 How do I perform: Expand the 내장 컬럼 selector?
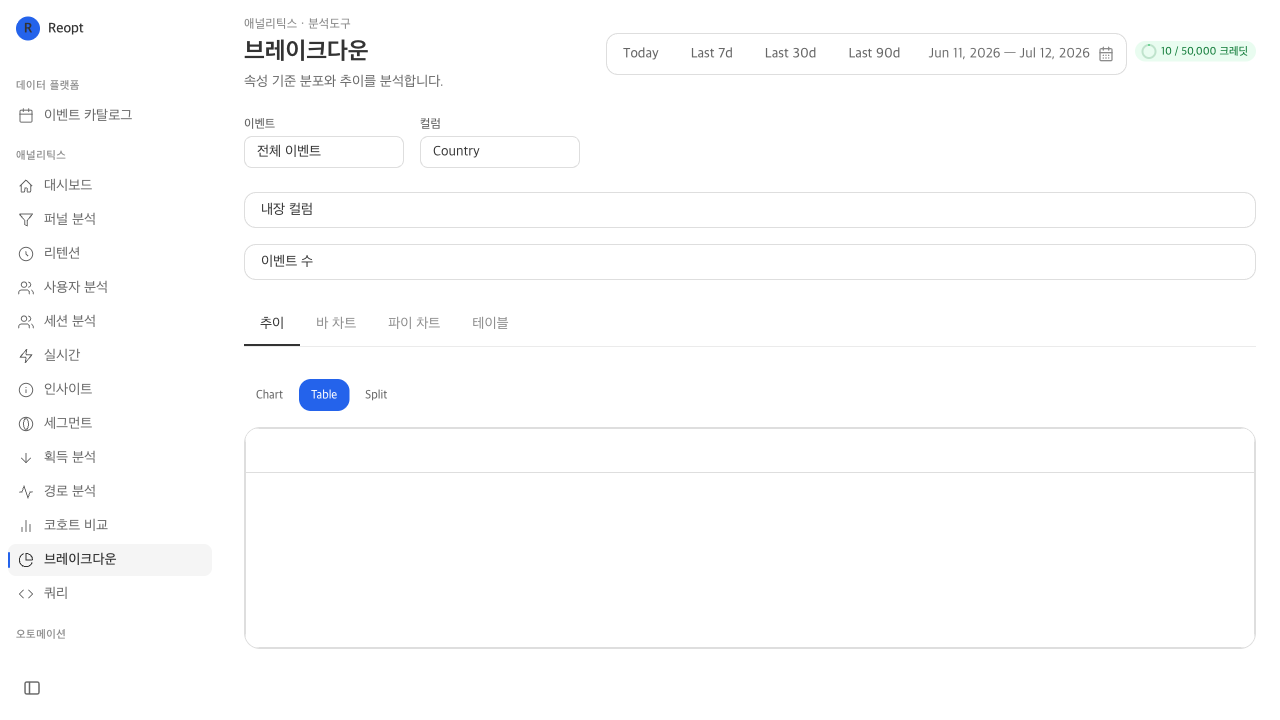750,210
